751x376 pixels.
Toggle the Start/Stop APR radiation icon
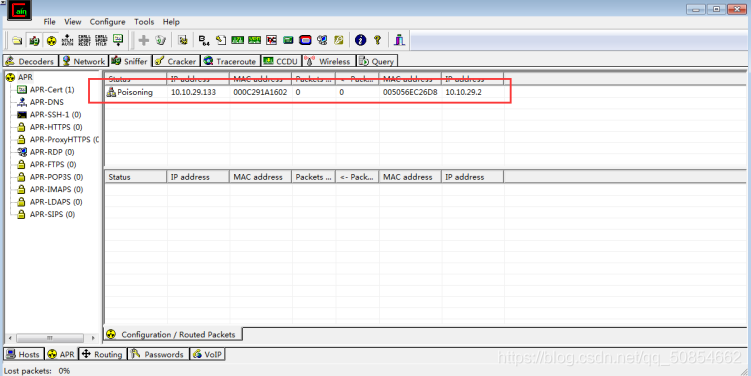(51, 41)
